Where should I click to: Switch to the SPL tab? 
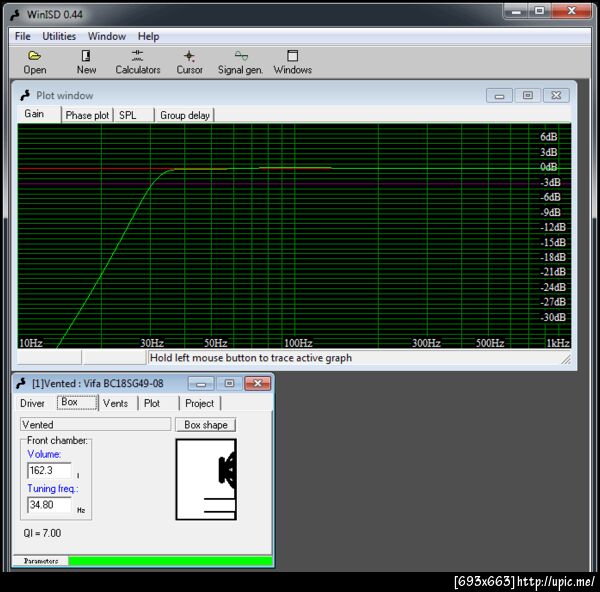pos(134,115)
